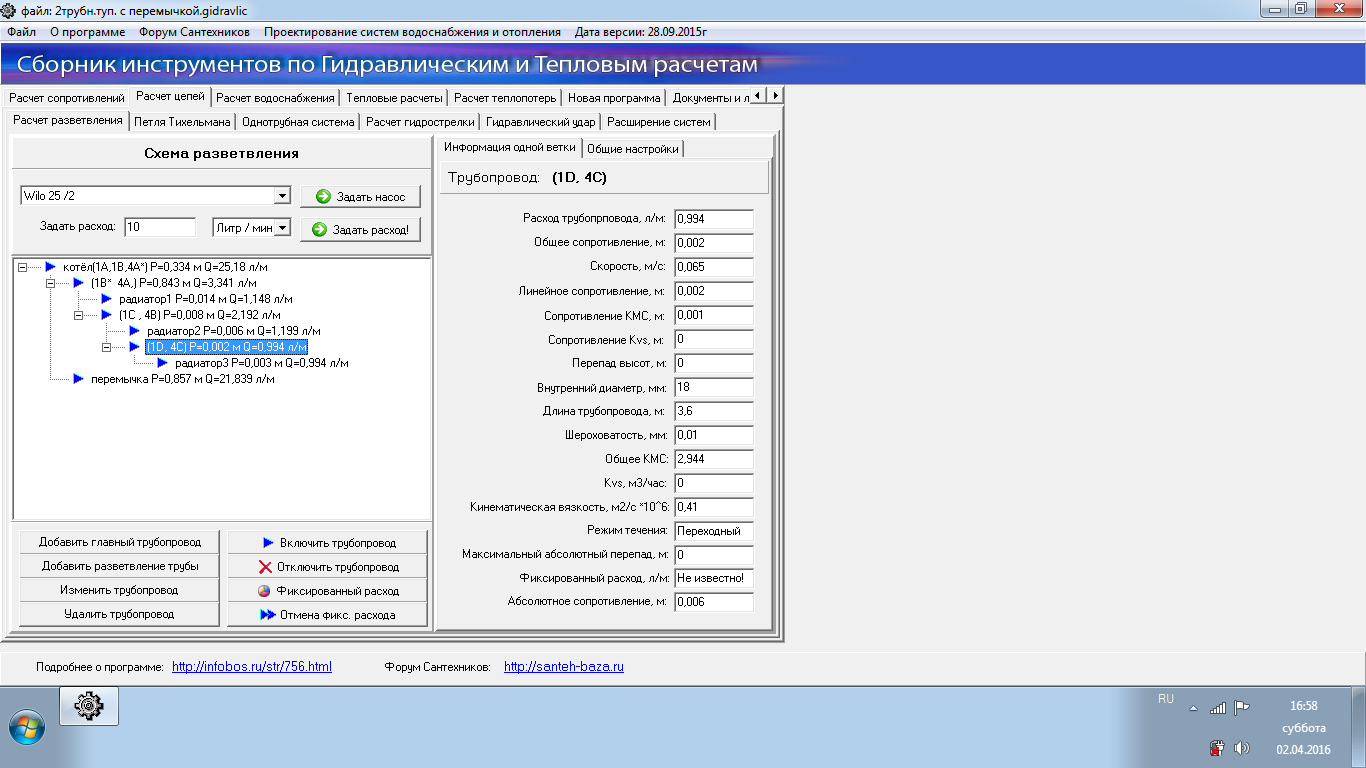Click the RU language indicator
This screenshot has height=768, width=1366.
[x=1166, y=699]
